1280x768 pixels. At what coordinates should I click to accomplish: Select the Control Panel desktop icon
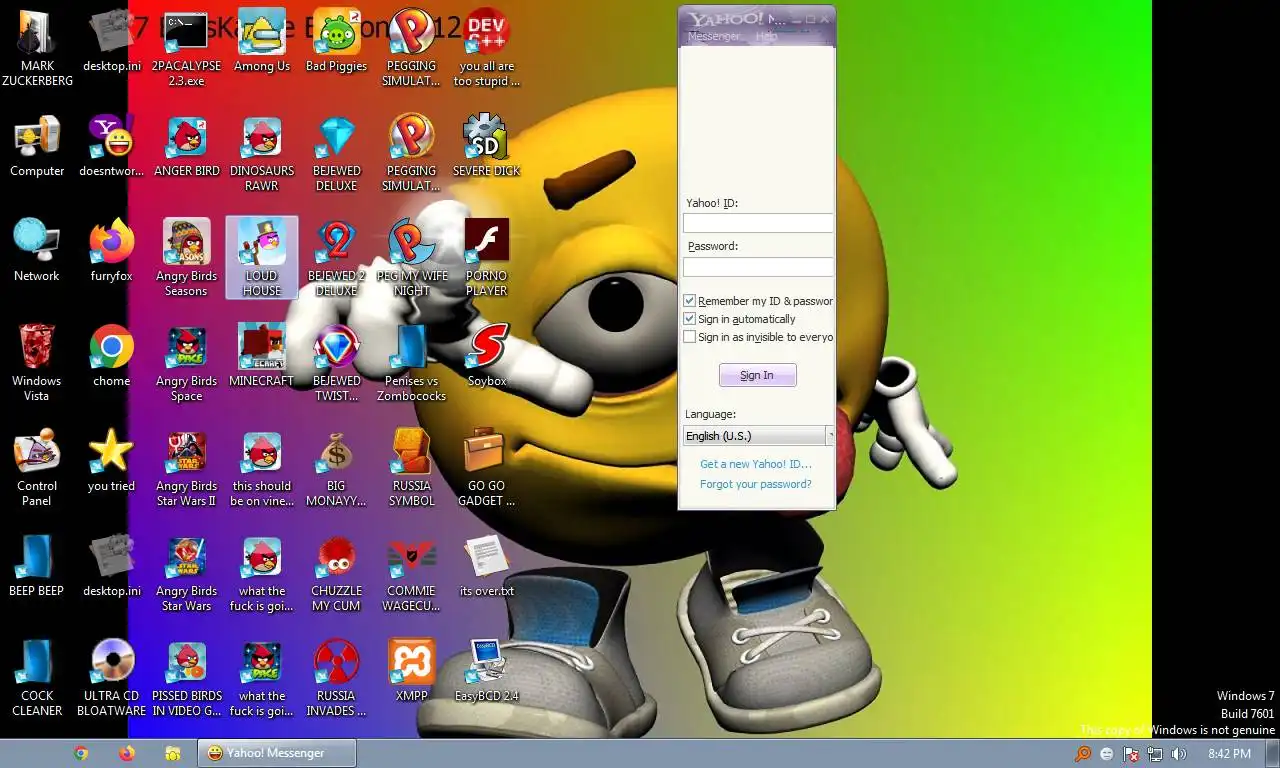click(37, 468)
